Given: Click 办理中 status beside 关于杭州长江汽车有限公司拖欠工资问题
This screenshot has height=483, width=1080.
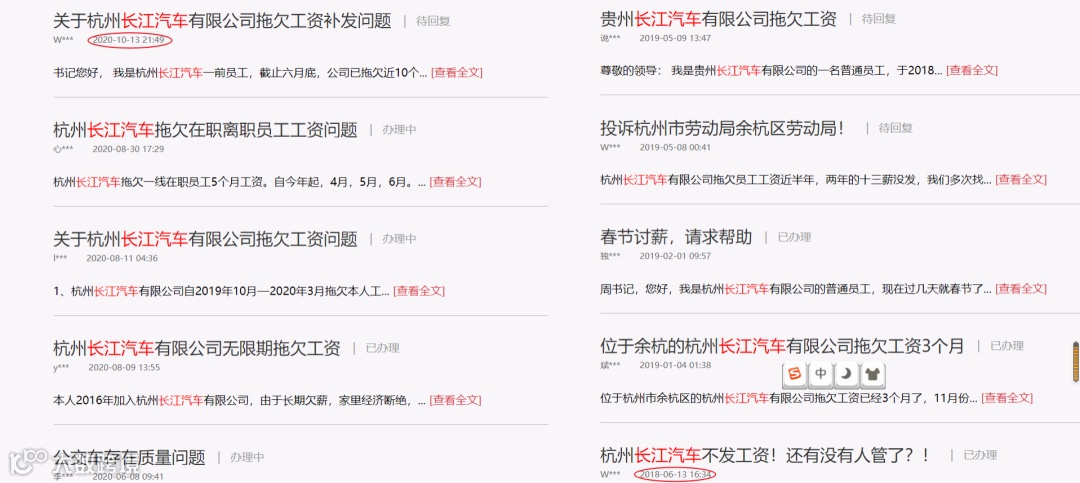Looking at the screenshot, I should click(x=399, y=239).
